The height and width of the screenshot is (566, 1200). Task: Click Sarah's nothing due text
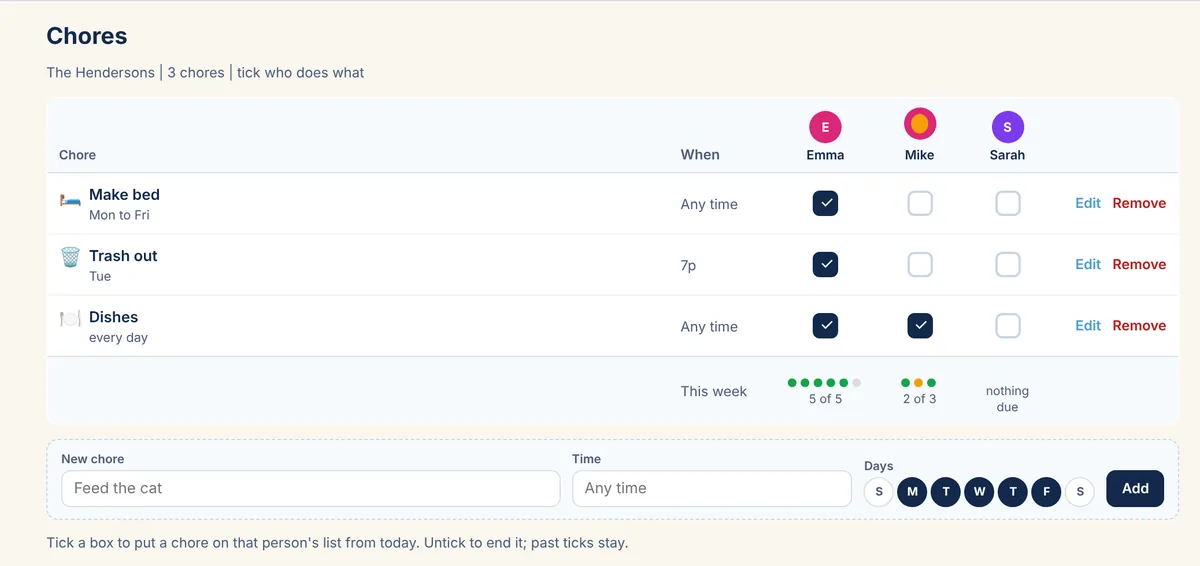click(1007, 399)
